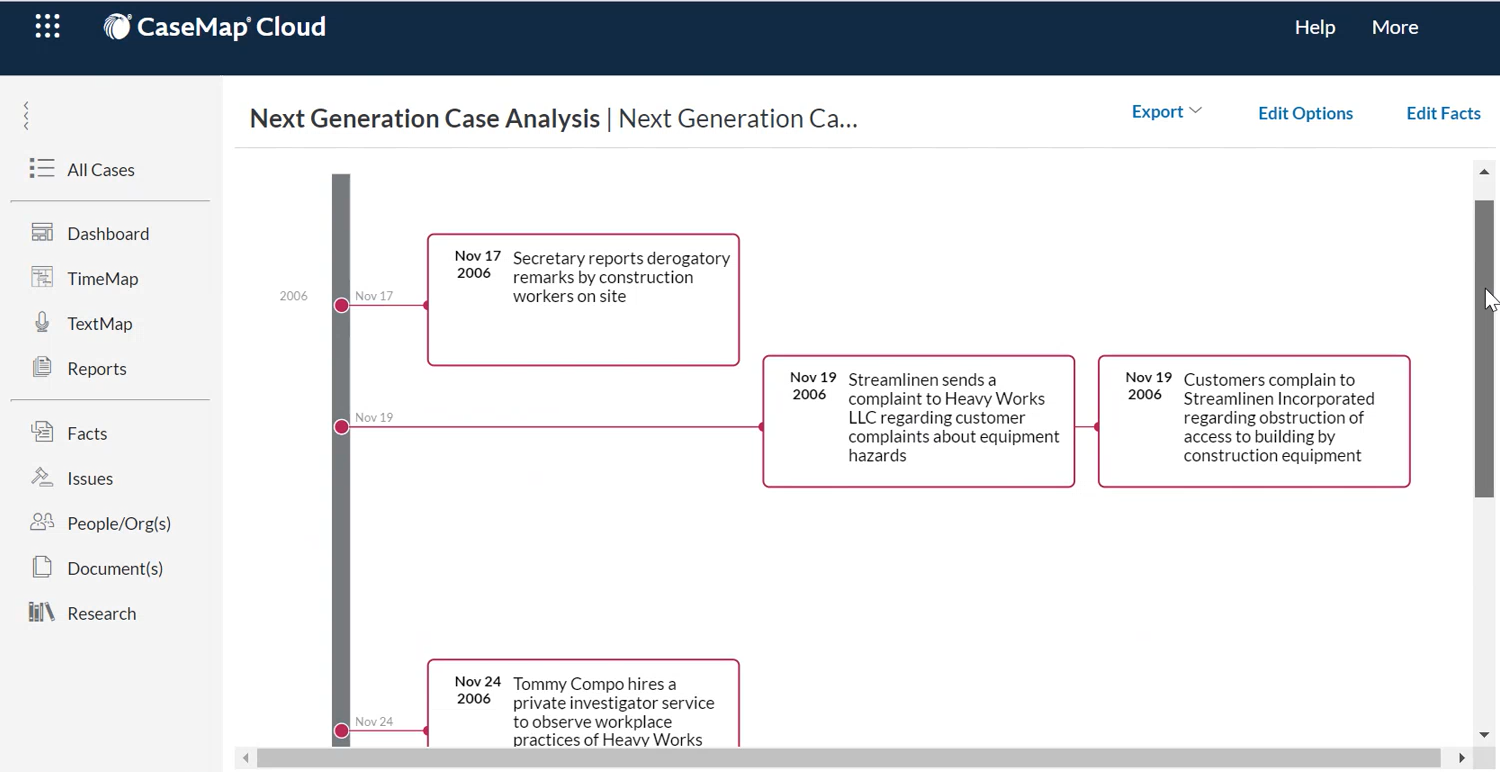This screenshot has width=1500, height=772.
Task: Click the Issues gavel icon
Action: 42,478
